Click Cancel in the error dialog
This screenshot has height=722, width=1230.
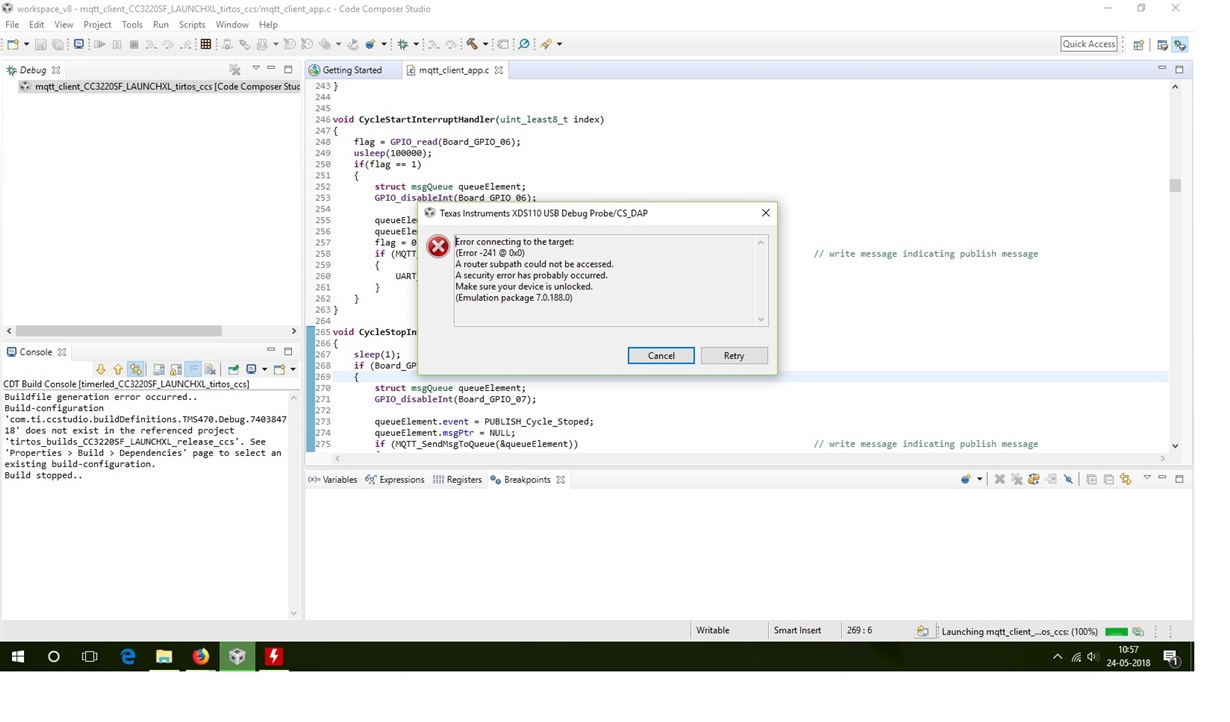661,356
